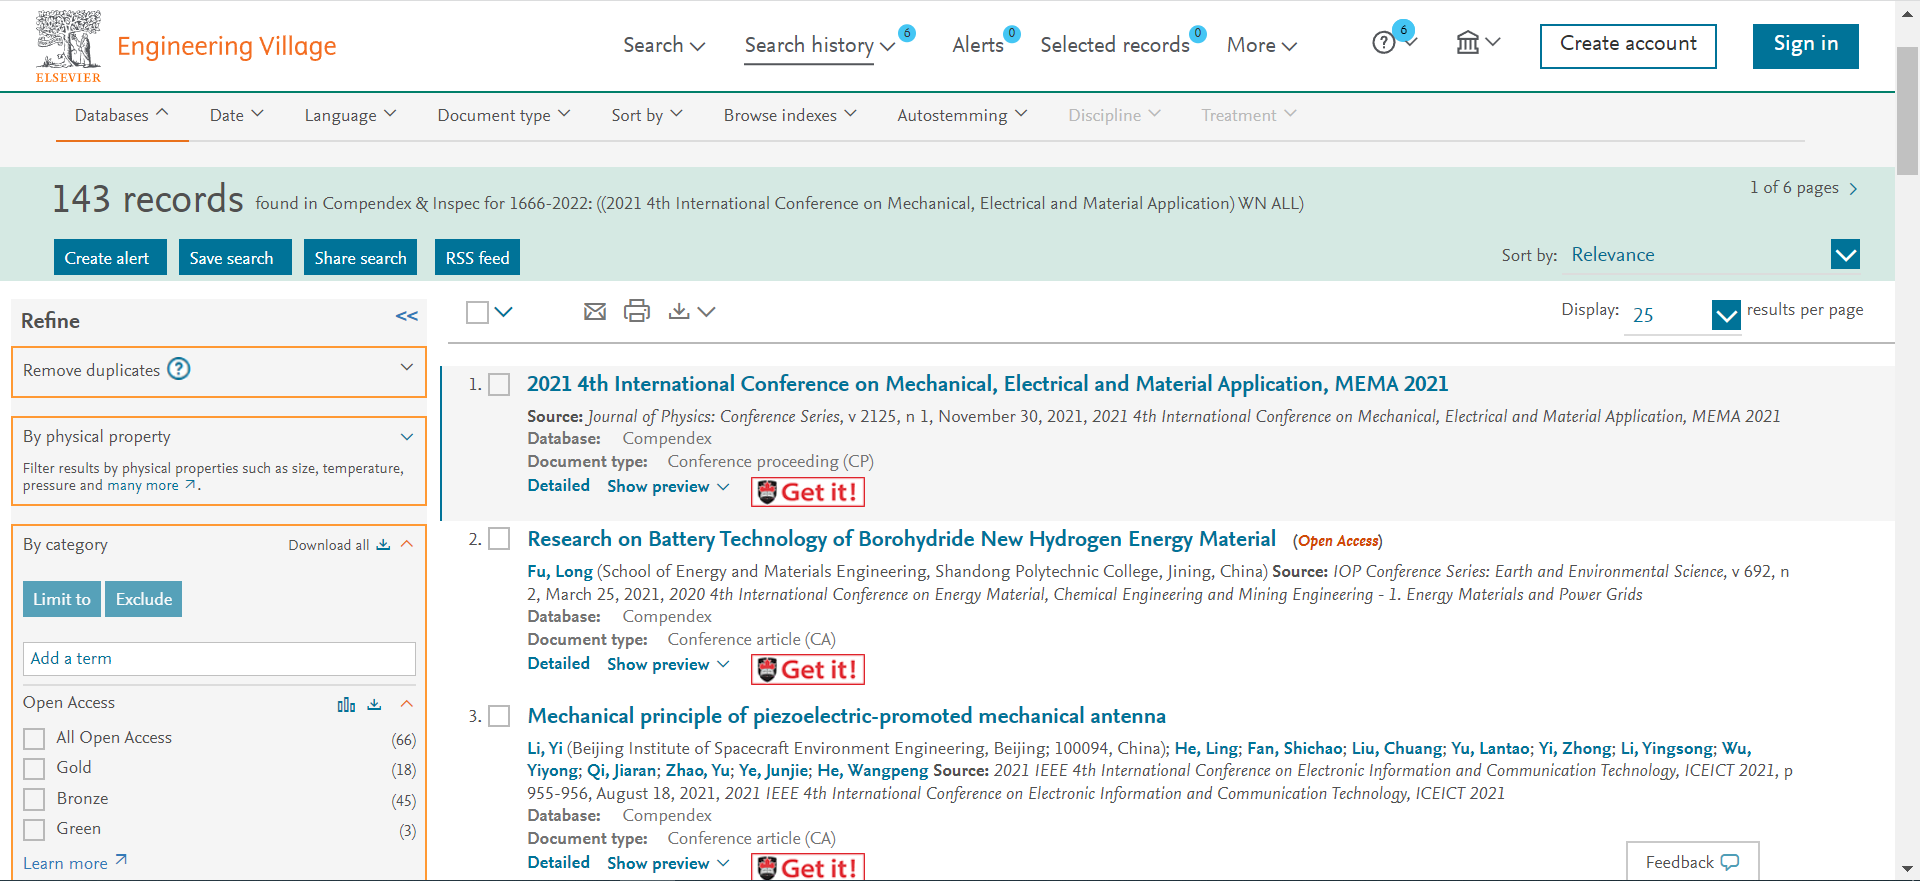Open Alerts
The image size is (1920, 881).
point(978,46)
